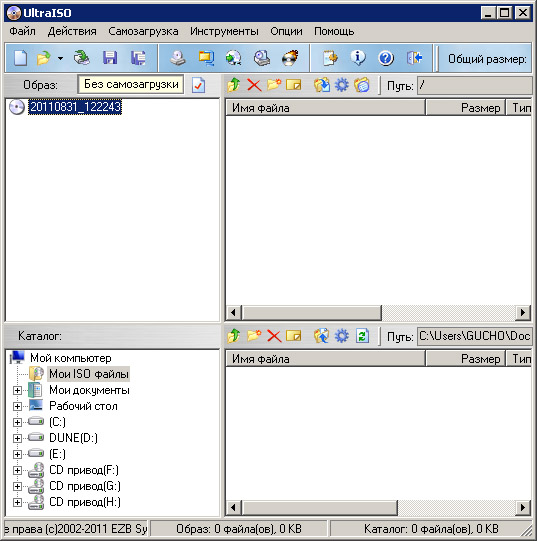Go up one level in the catalog pane
Viewport: 537px width, 541px height.
[234, 335]
